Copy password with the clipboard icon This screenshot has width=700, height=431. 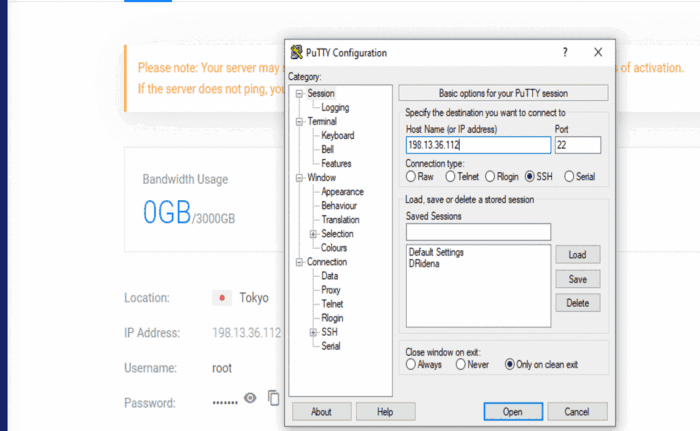(x=273, y=398)
